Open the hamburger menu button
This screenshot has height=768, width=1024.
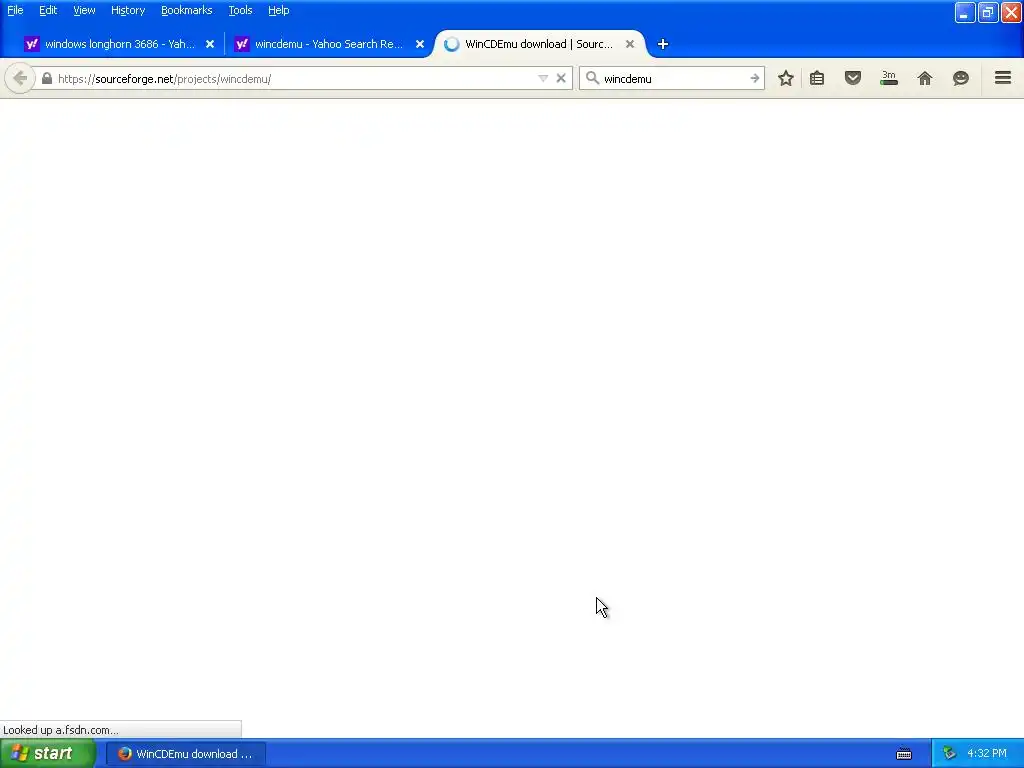tap(1003, 78)
